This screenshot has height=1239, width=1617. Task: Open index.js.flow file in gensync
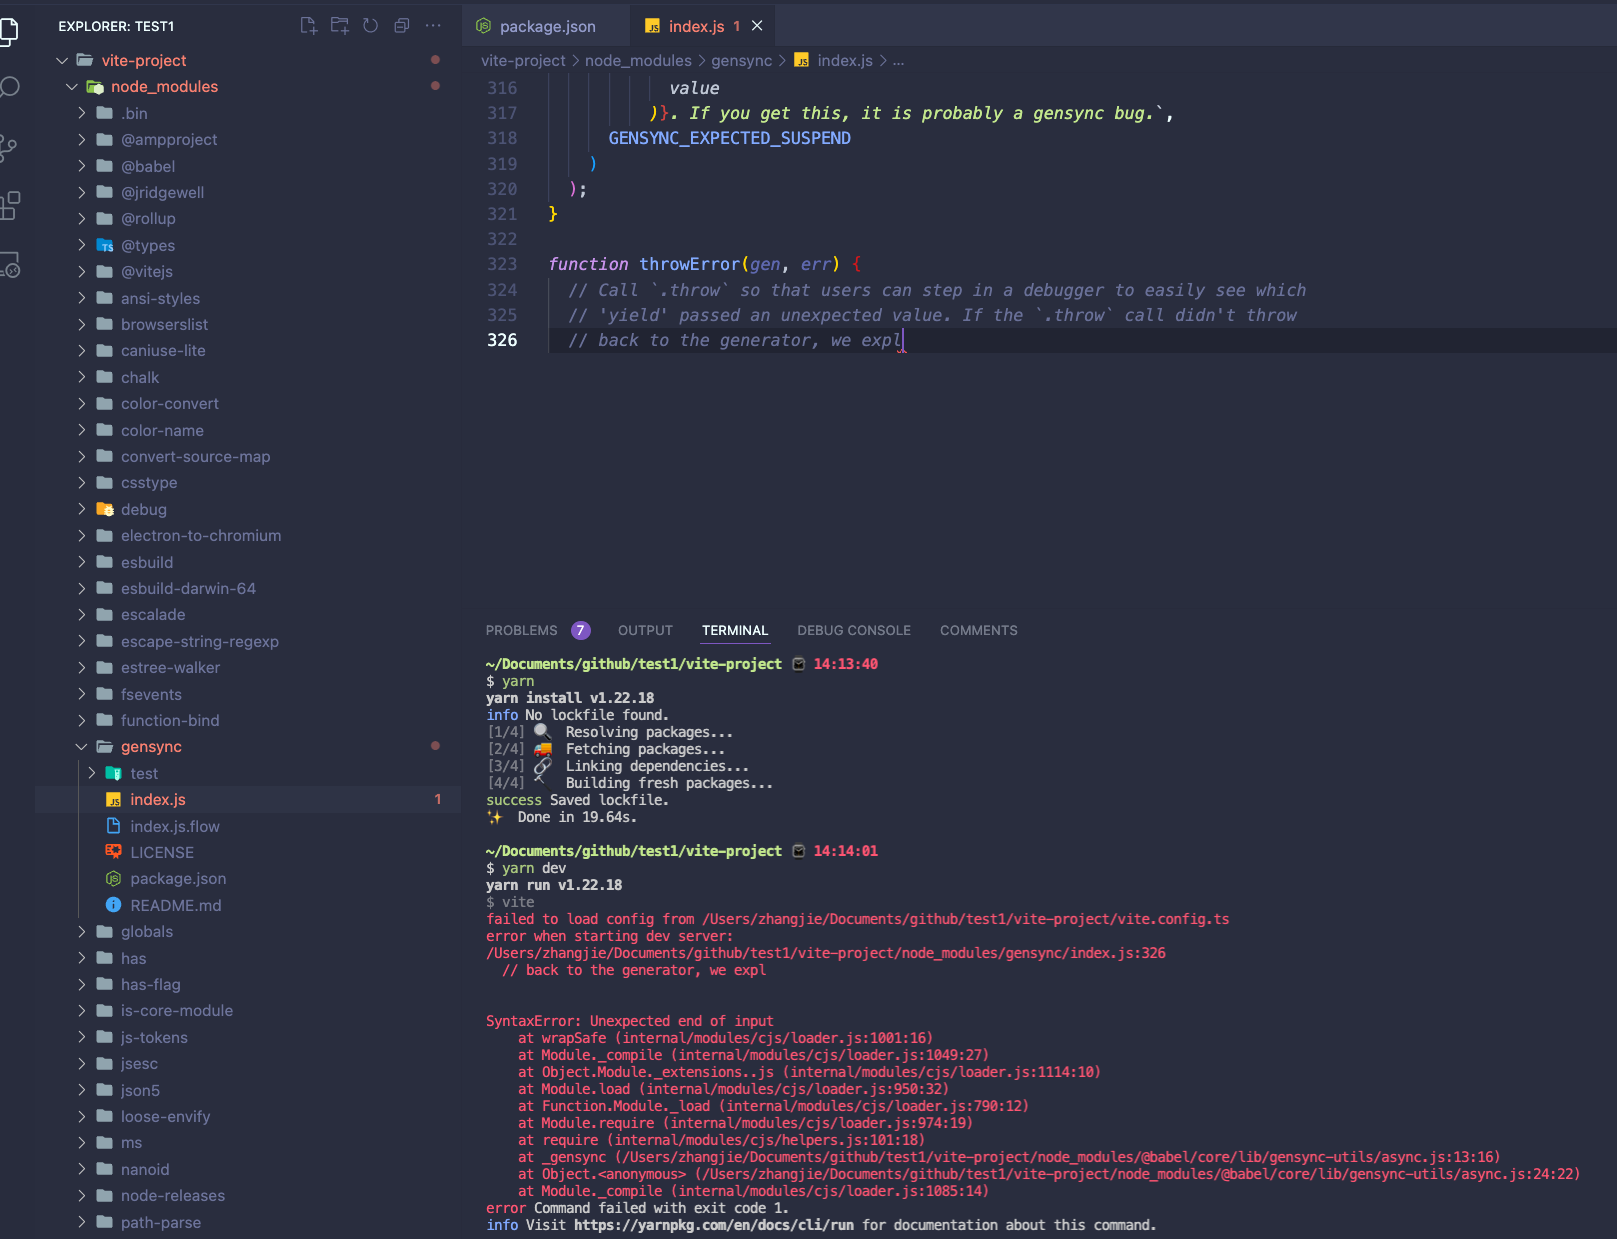coord(175,826)
